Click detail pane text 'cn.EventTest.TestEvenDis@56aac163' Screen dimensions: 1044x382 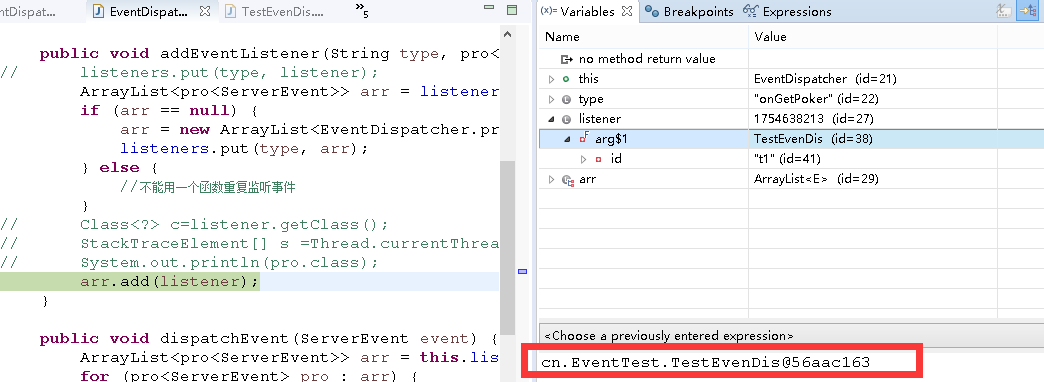[x=706, y=362]
